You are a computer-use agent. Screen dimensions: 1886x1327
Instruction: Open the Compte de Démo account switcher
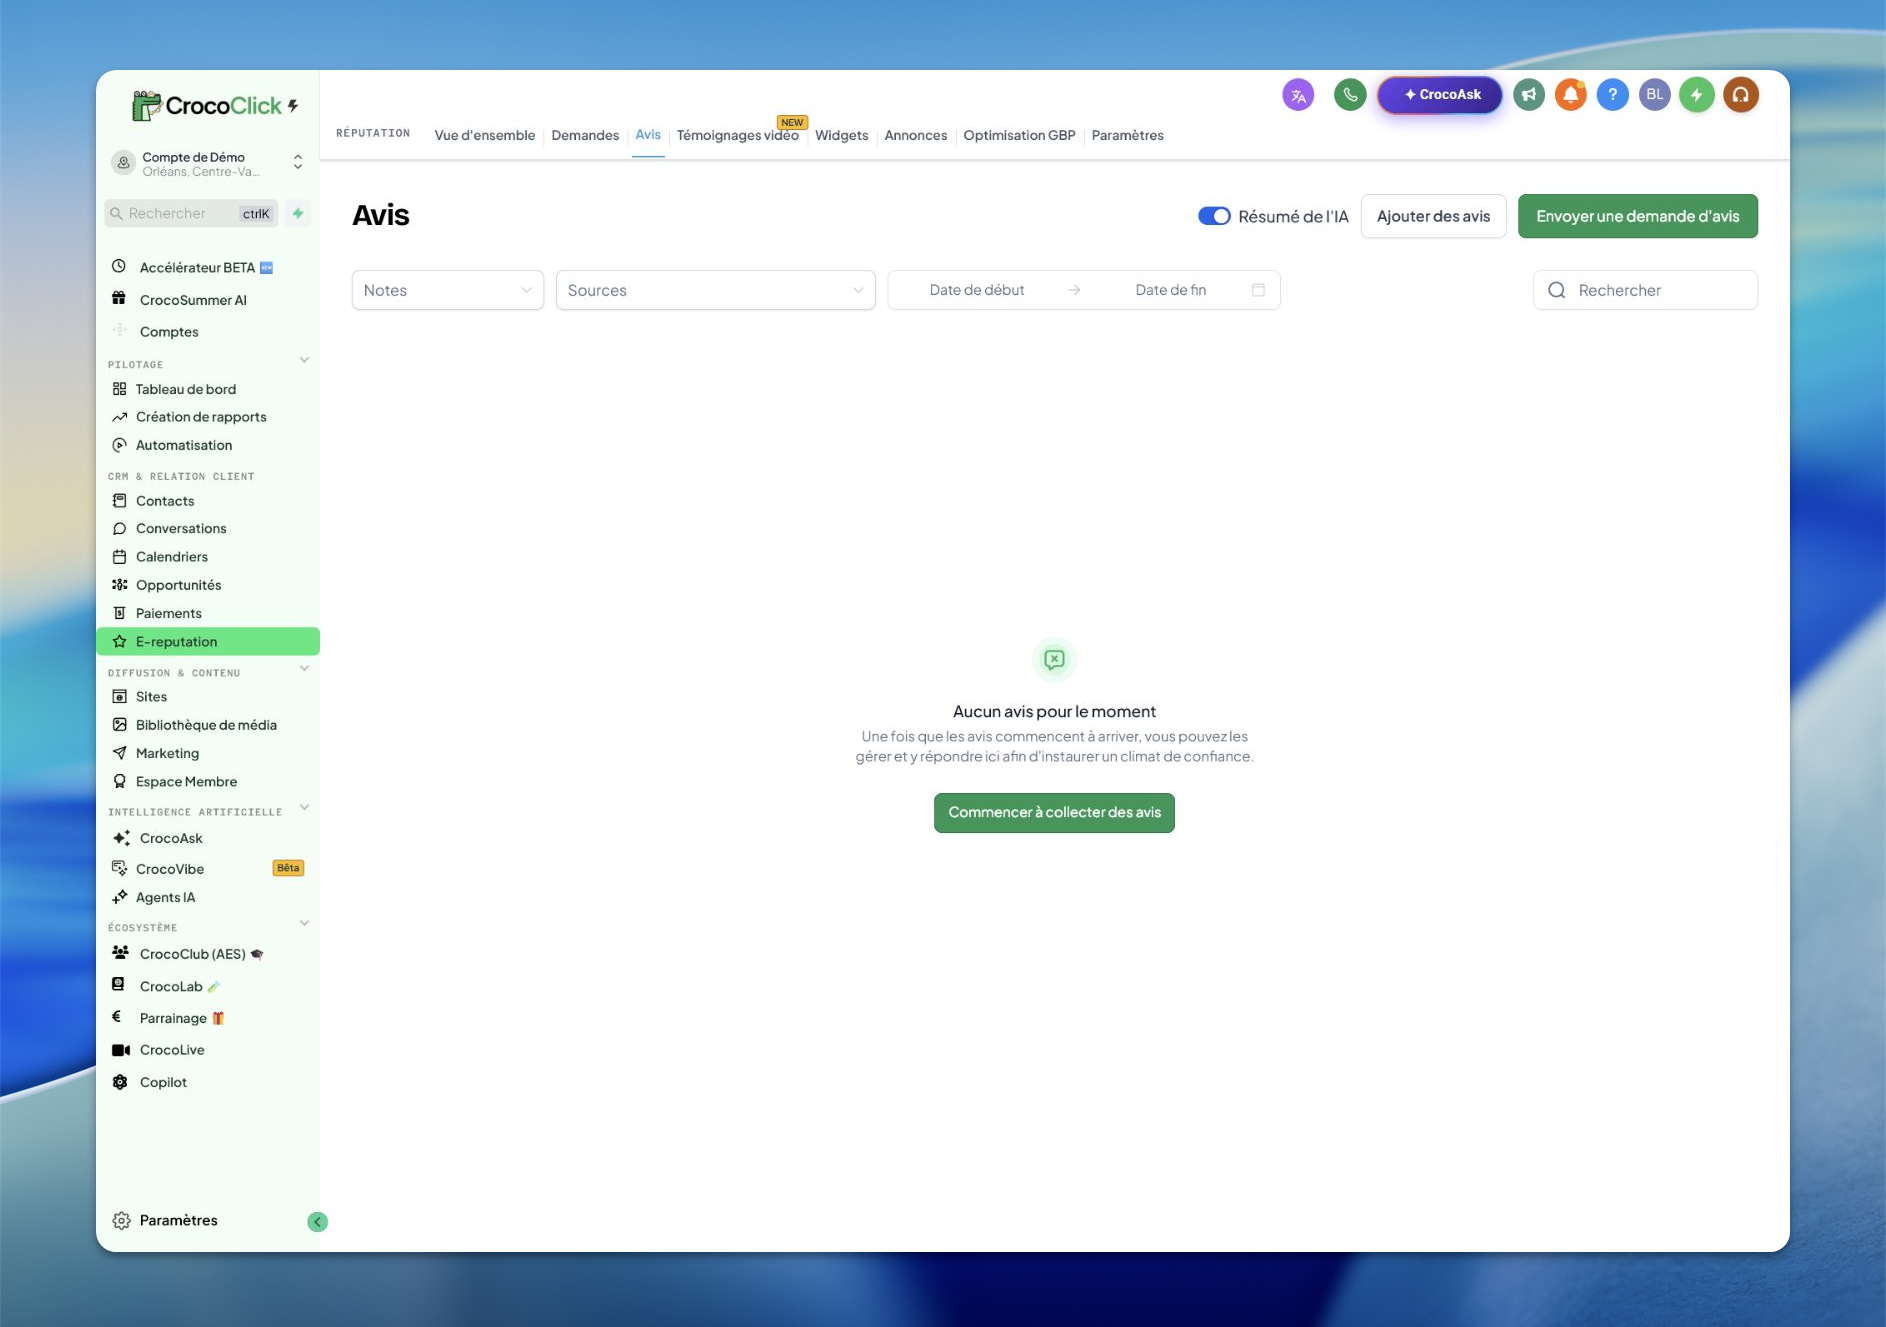coord(208,164)
